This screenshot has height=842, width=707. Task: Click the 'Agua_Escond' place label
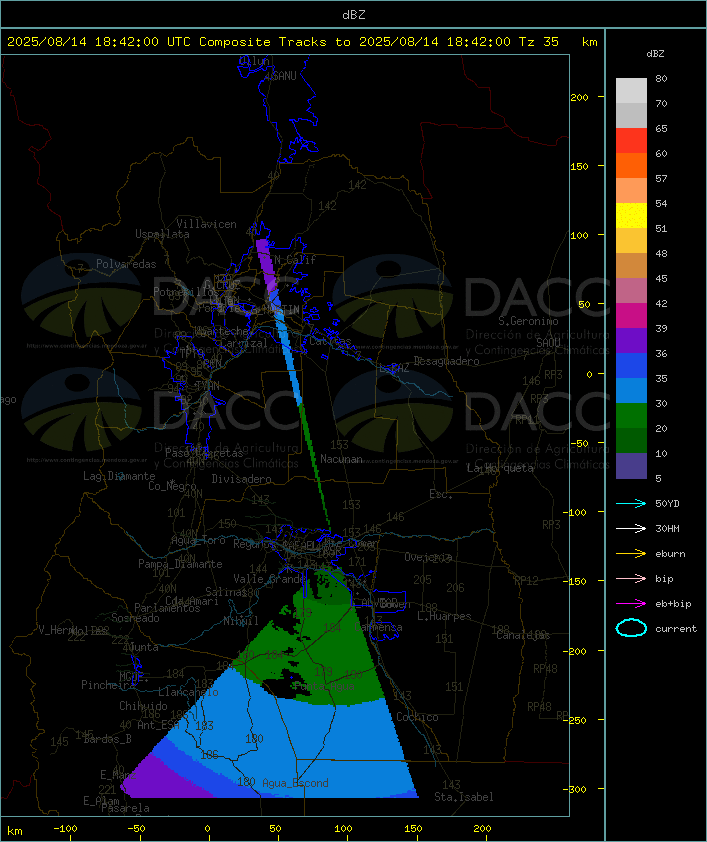click(x=295, y=783)
